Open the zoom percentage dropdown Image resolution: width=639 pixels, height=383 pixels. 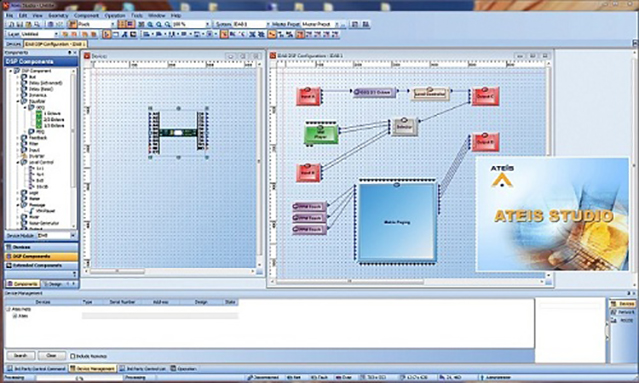click(207, 24)
